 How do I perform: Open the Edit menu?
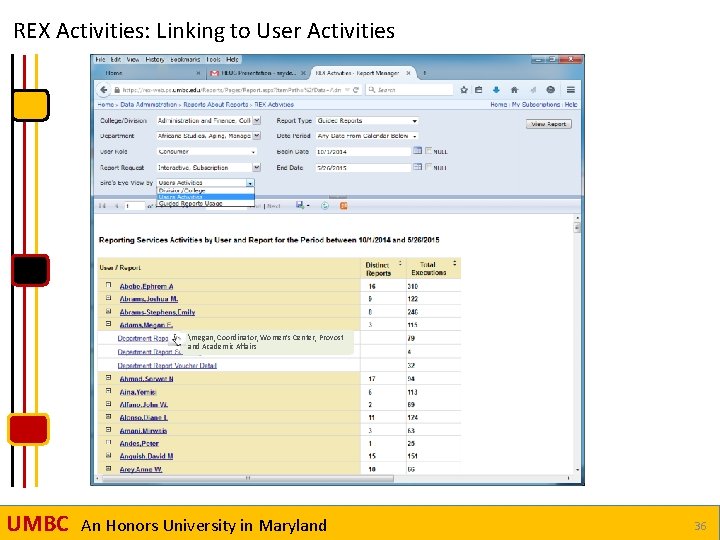coord(116,60)
